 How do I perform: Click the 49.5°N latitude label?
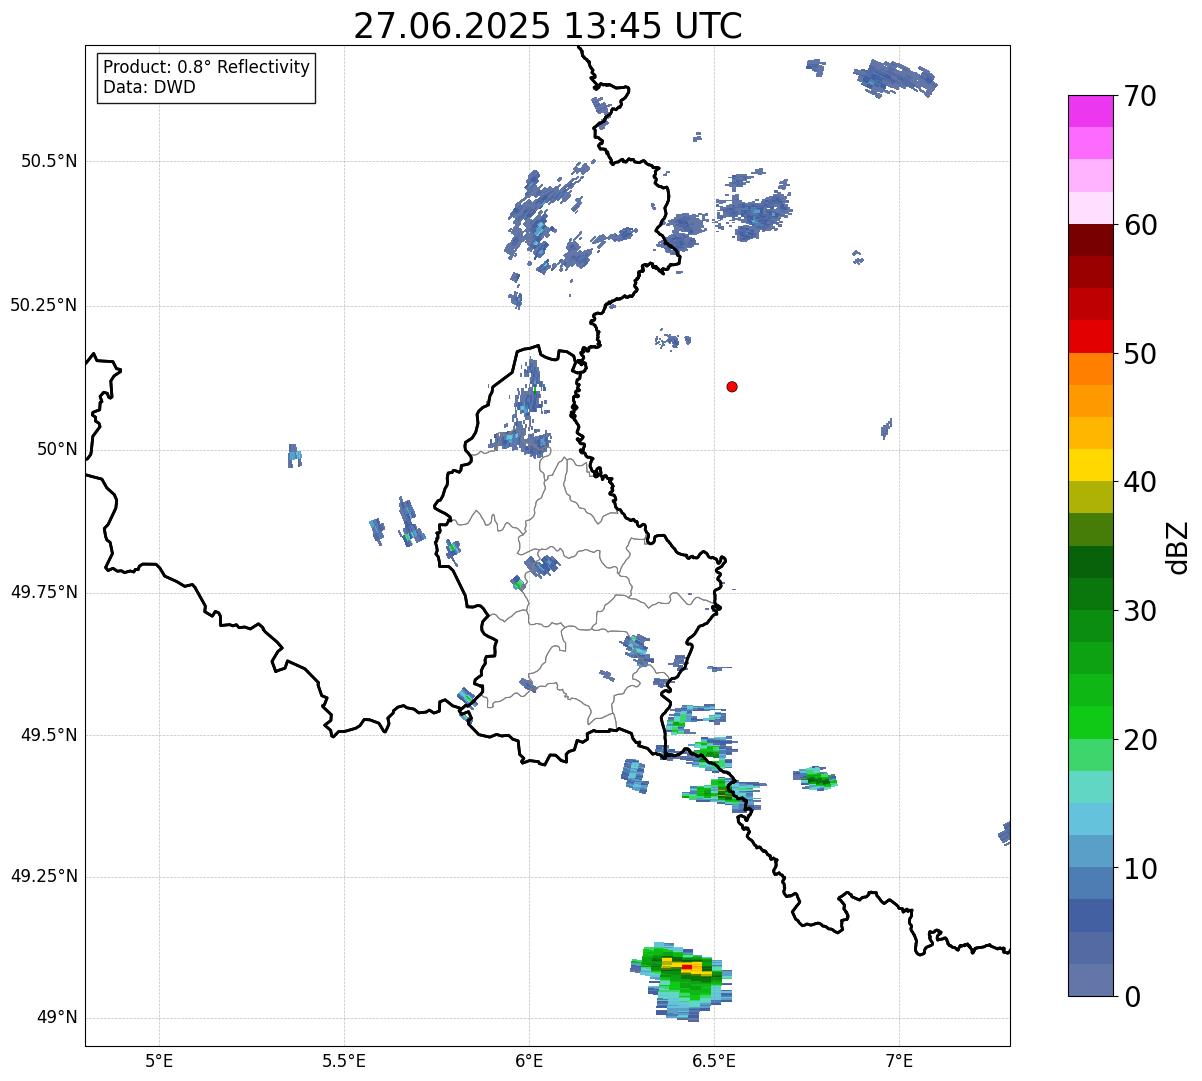tap(49, 735)
